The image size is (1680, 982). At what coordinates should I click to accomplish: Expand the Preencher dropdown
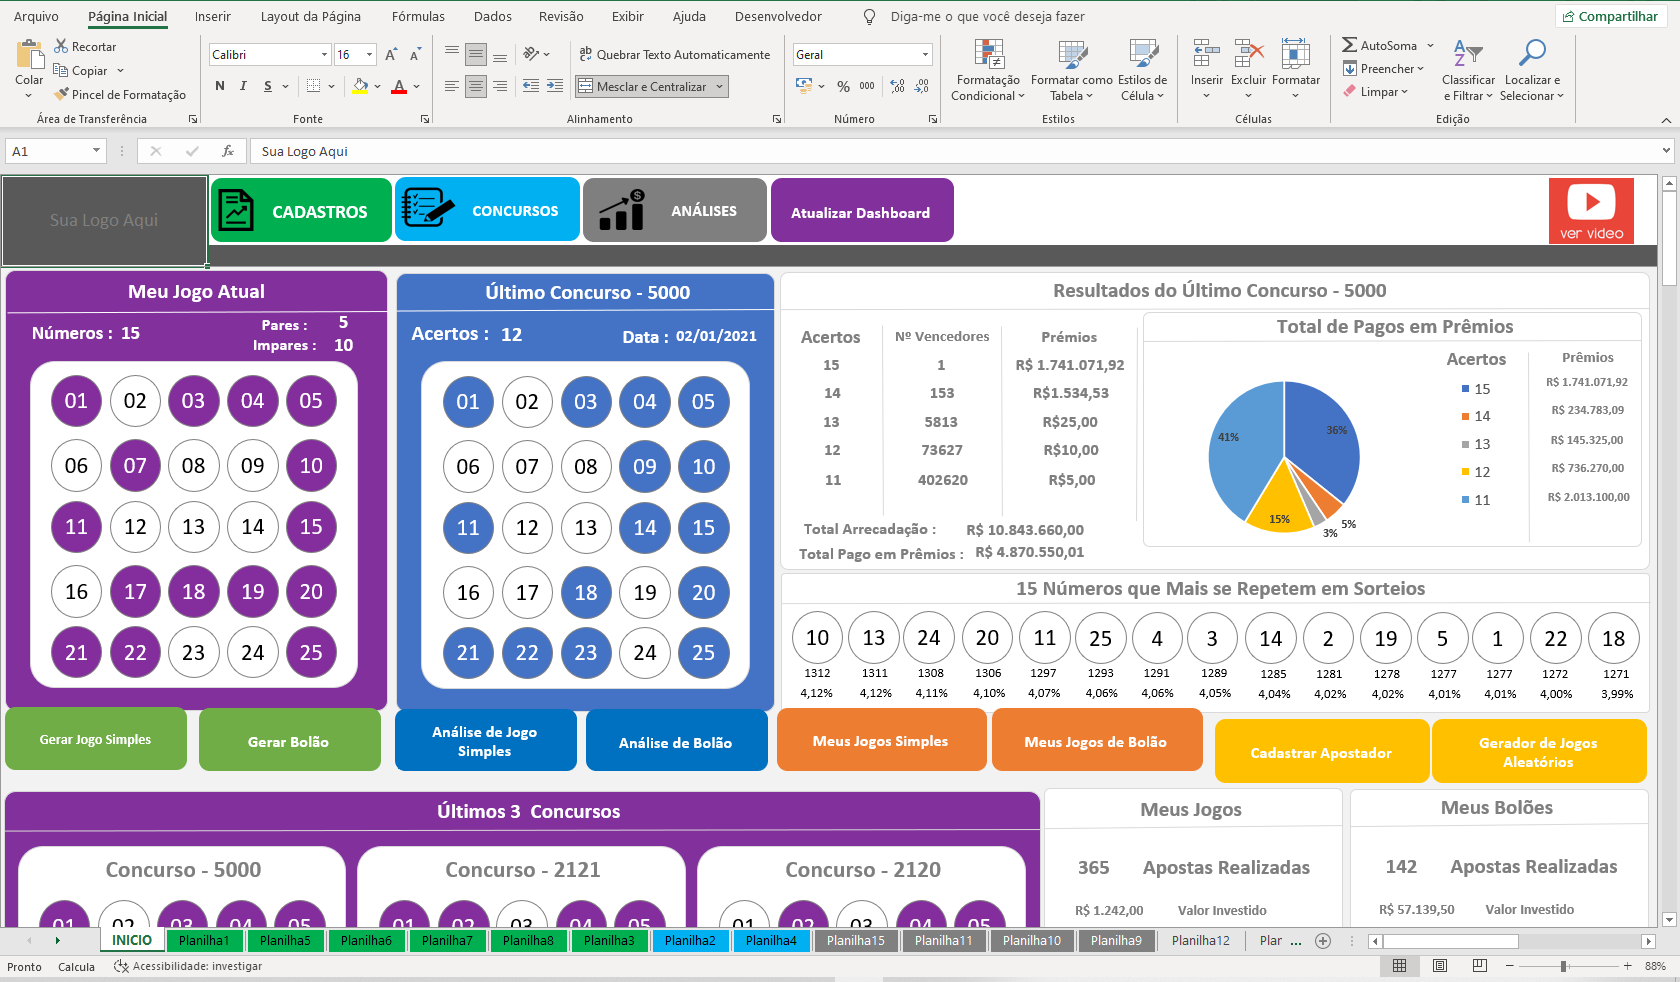point(1420,69)
